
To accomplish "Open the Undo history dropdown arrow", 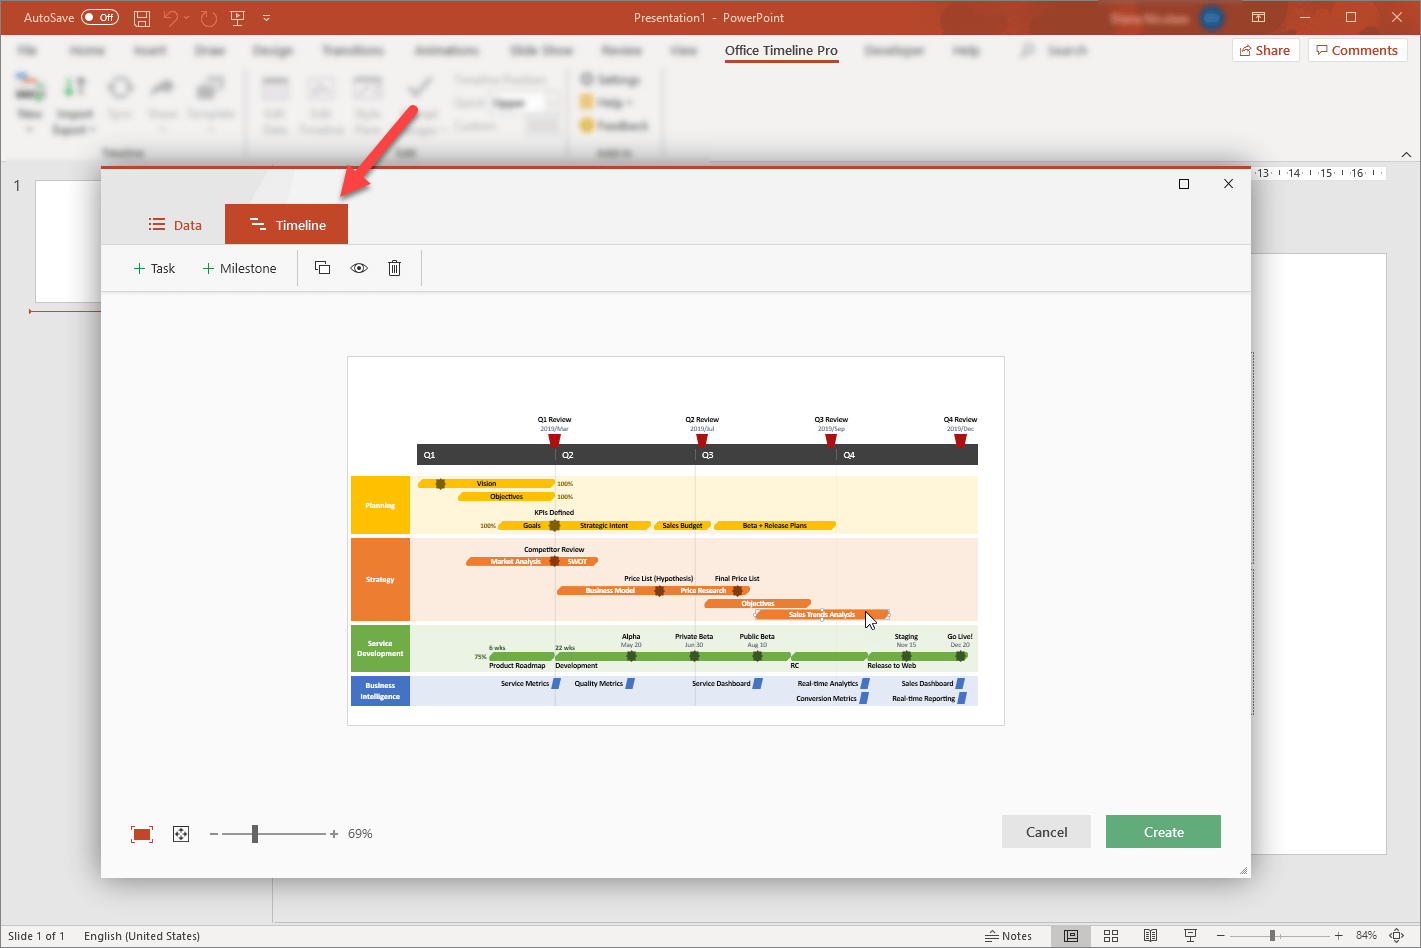I will pos(188,18).
